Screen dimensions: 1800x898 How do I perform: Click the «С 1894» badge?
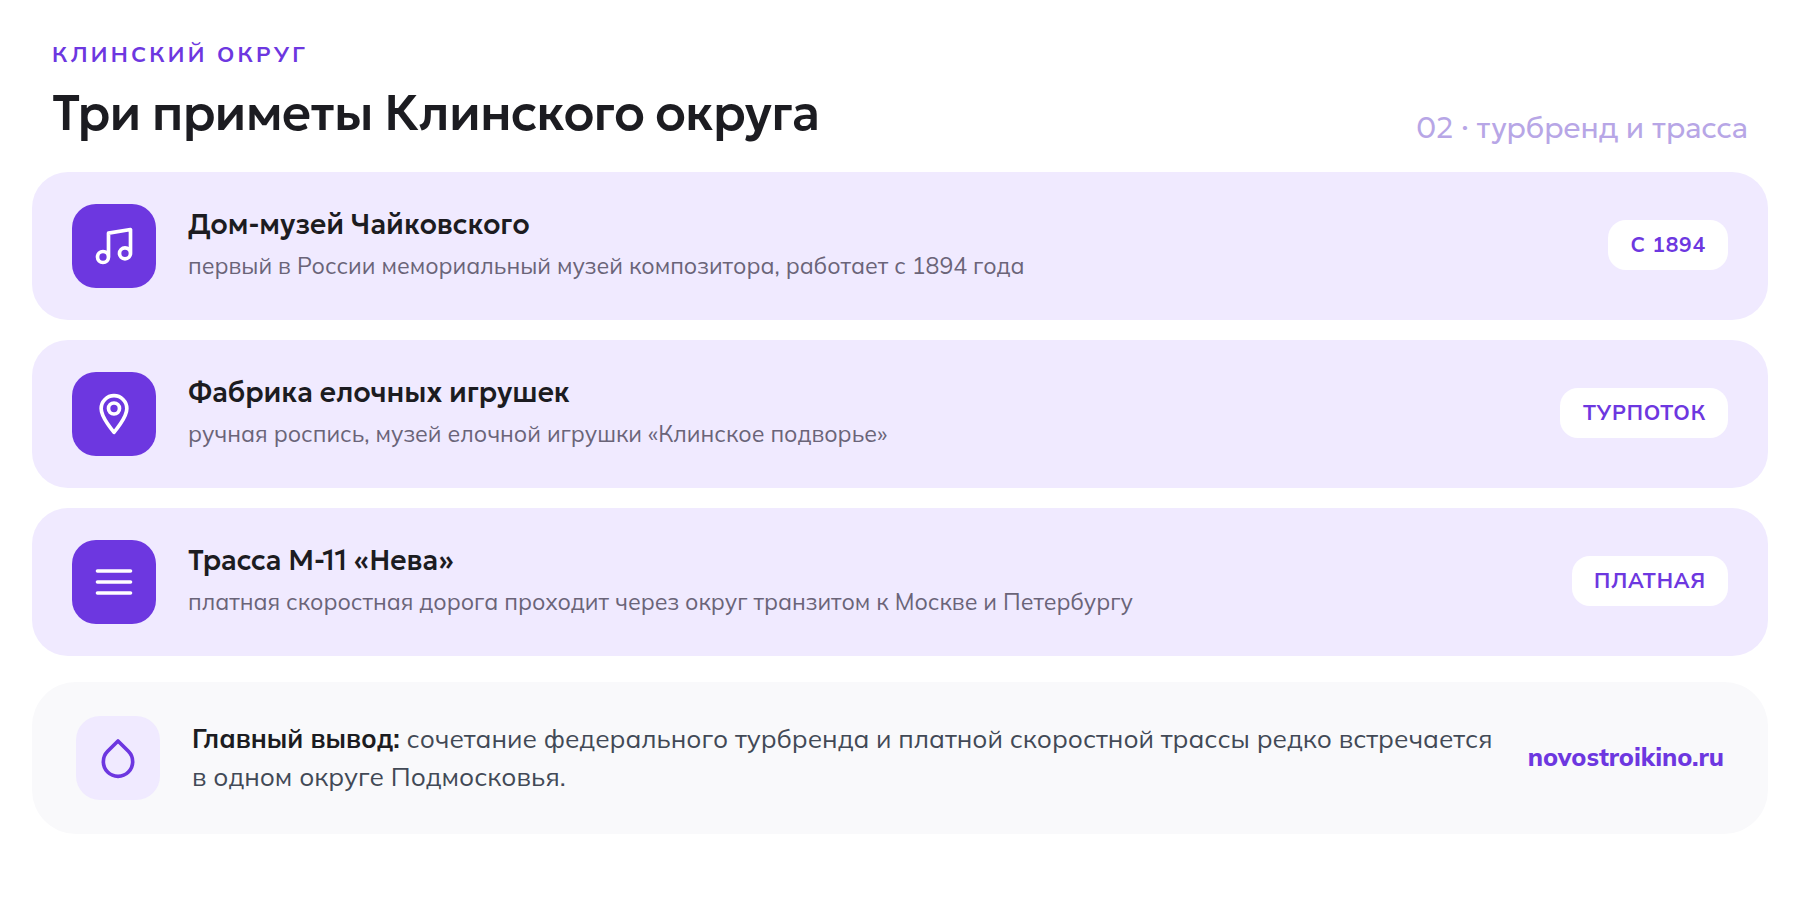click(x=1668, y=245)
